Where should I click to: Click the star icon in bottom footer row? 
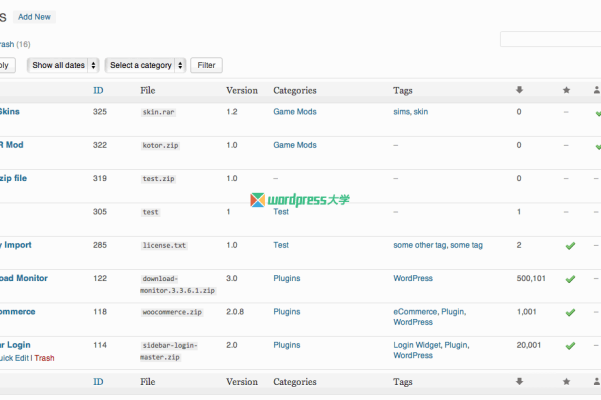pyautogui.click(x=566, y=382)
